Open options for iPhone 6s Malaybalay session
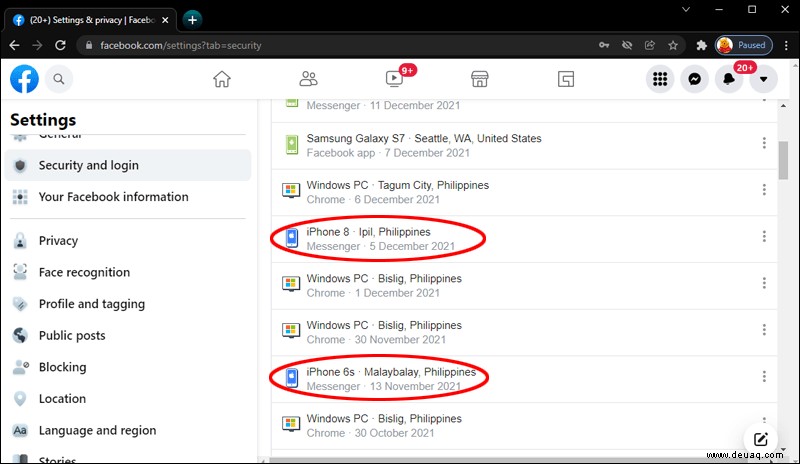 pos(764,376)
